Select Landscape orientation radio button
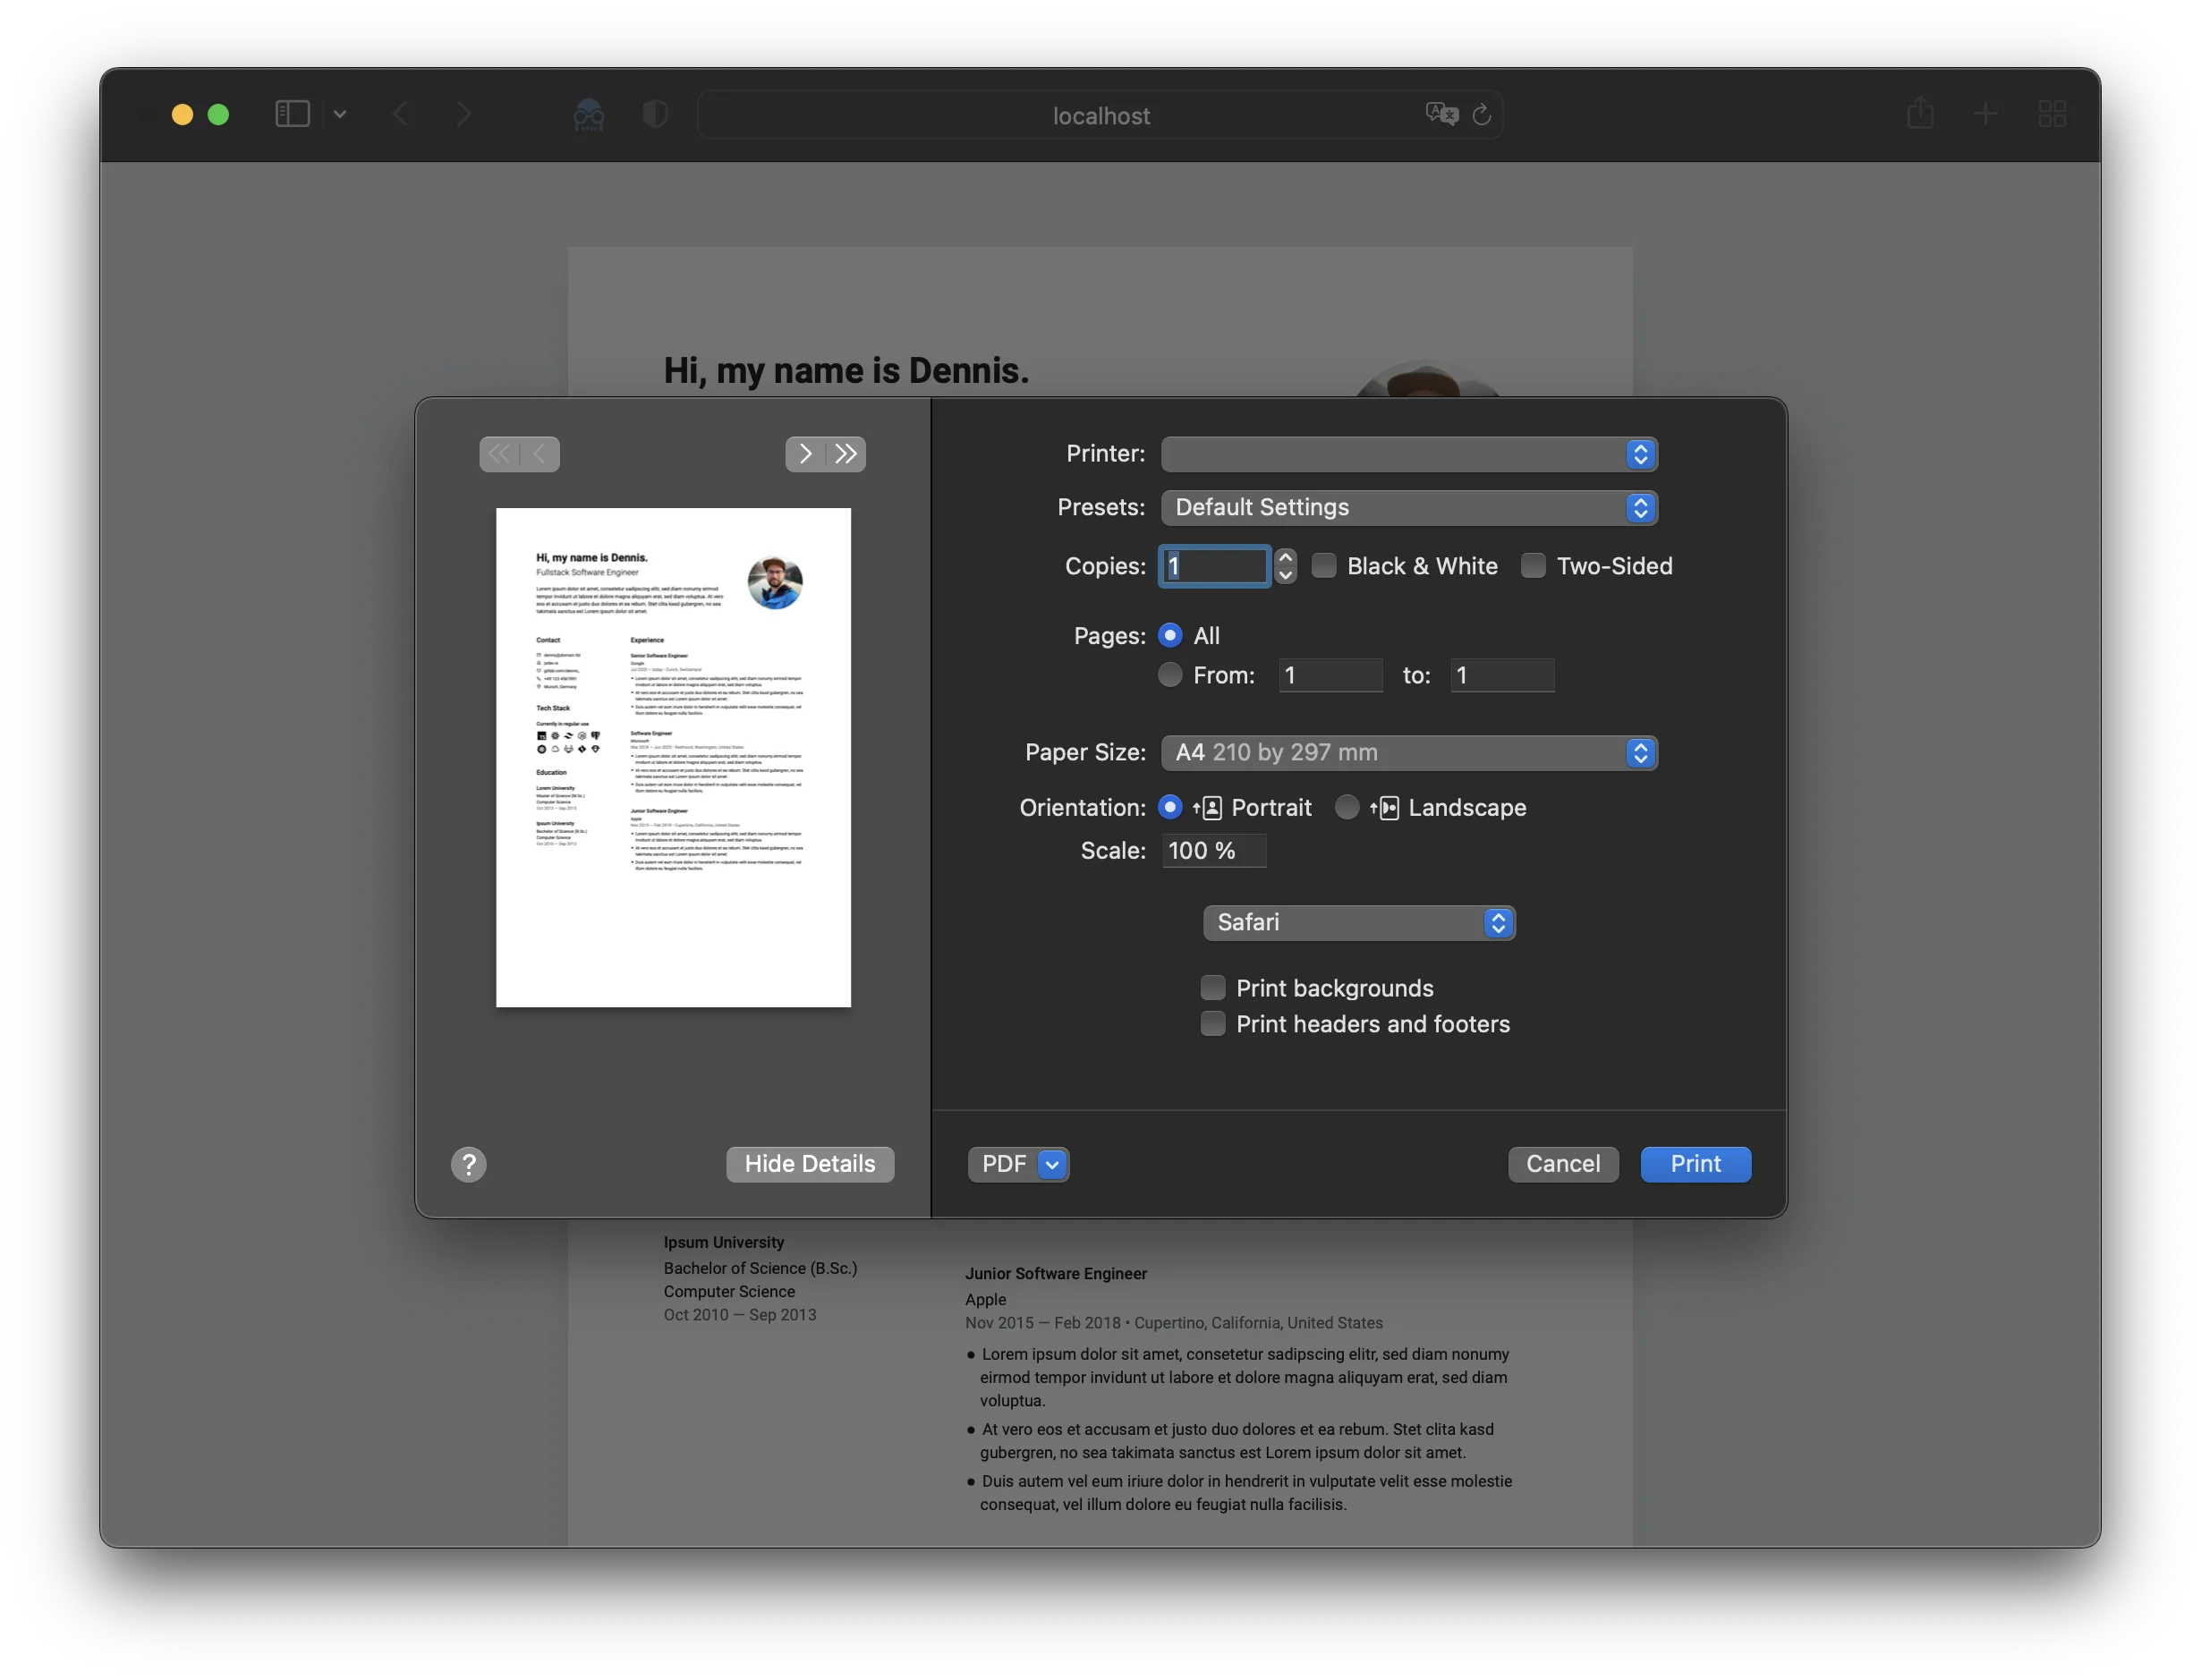2201x1680 pixels. 1347,808
